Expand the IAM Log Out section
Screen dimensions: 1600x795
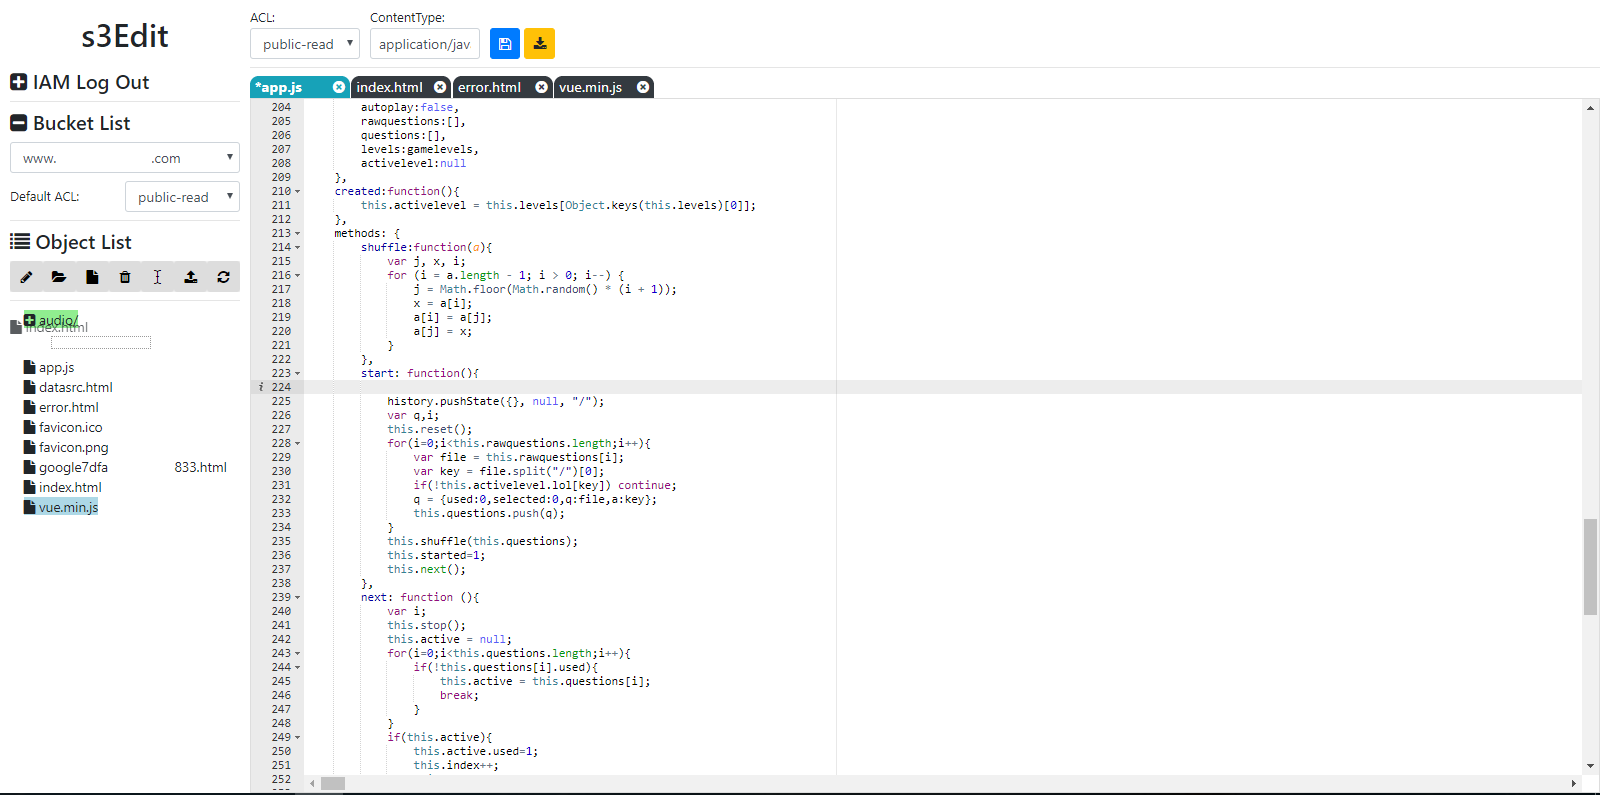18,82
